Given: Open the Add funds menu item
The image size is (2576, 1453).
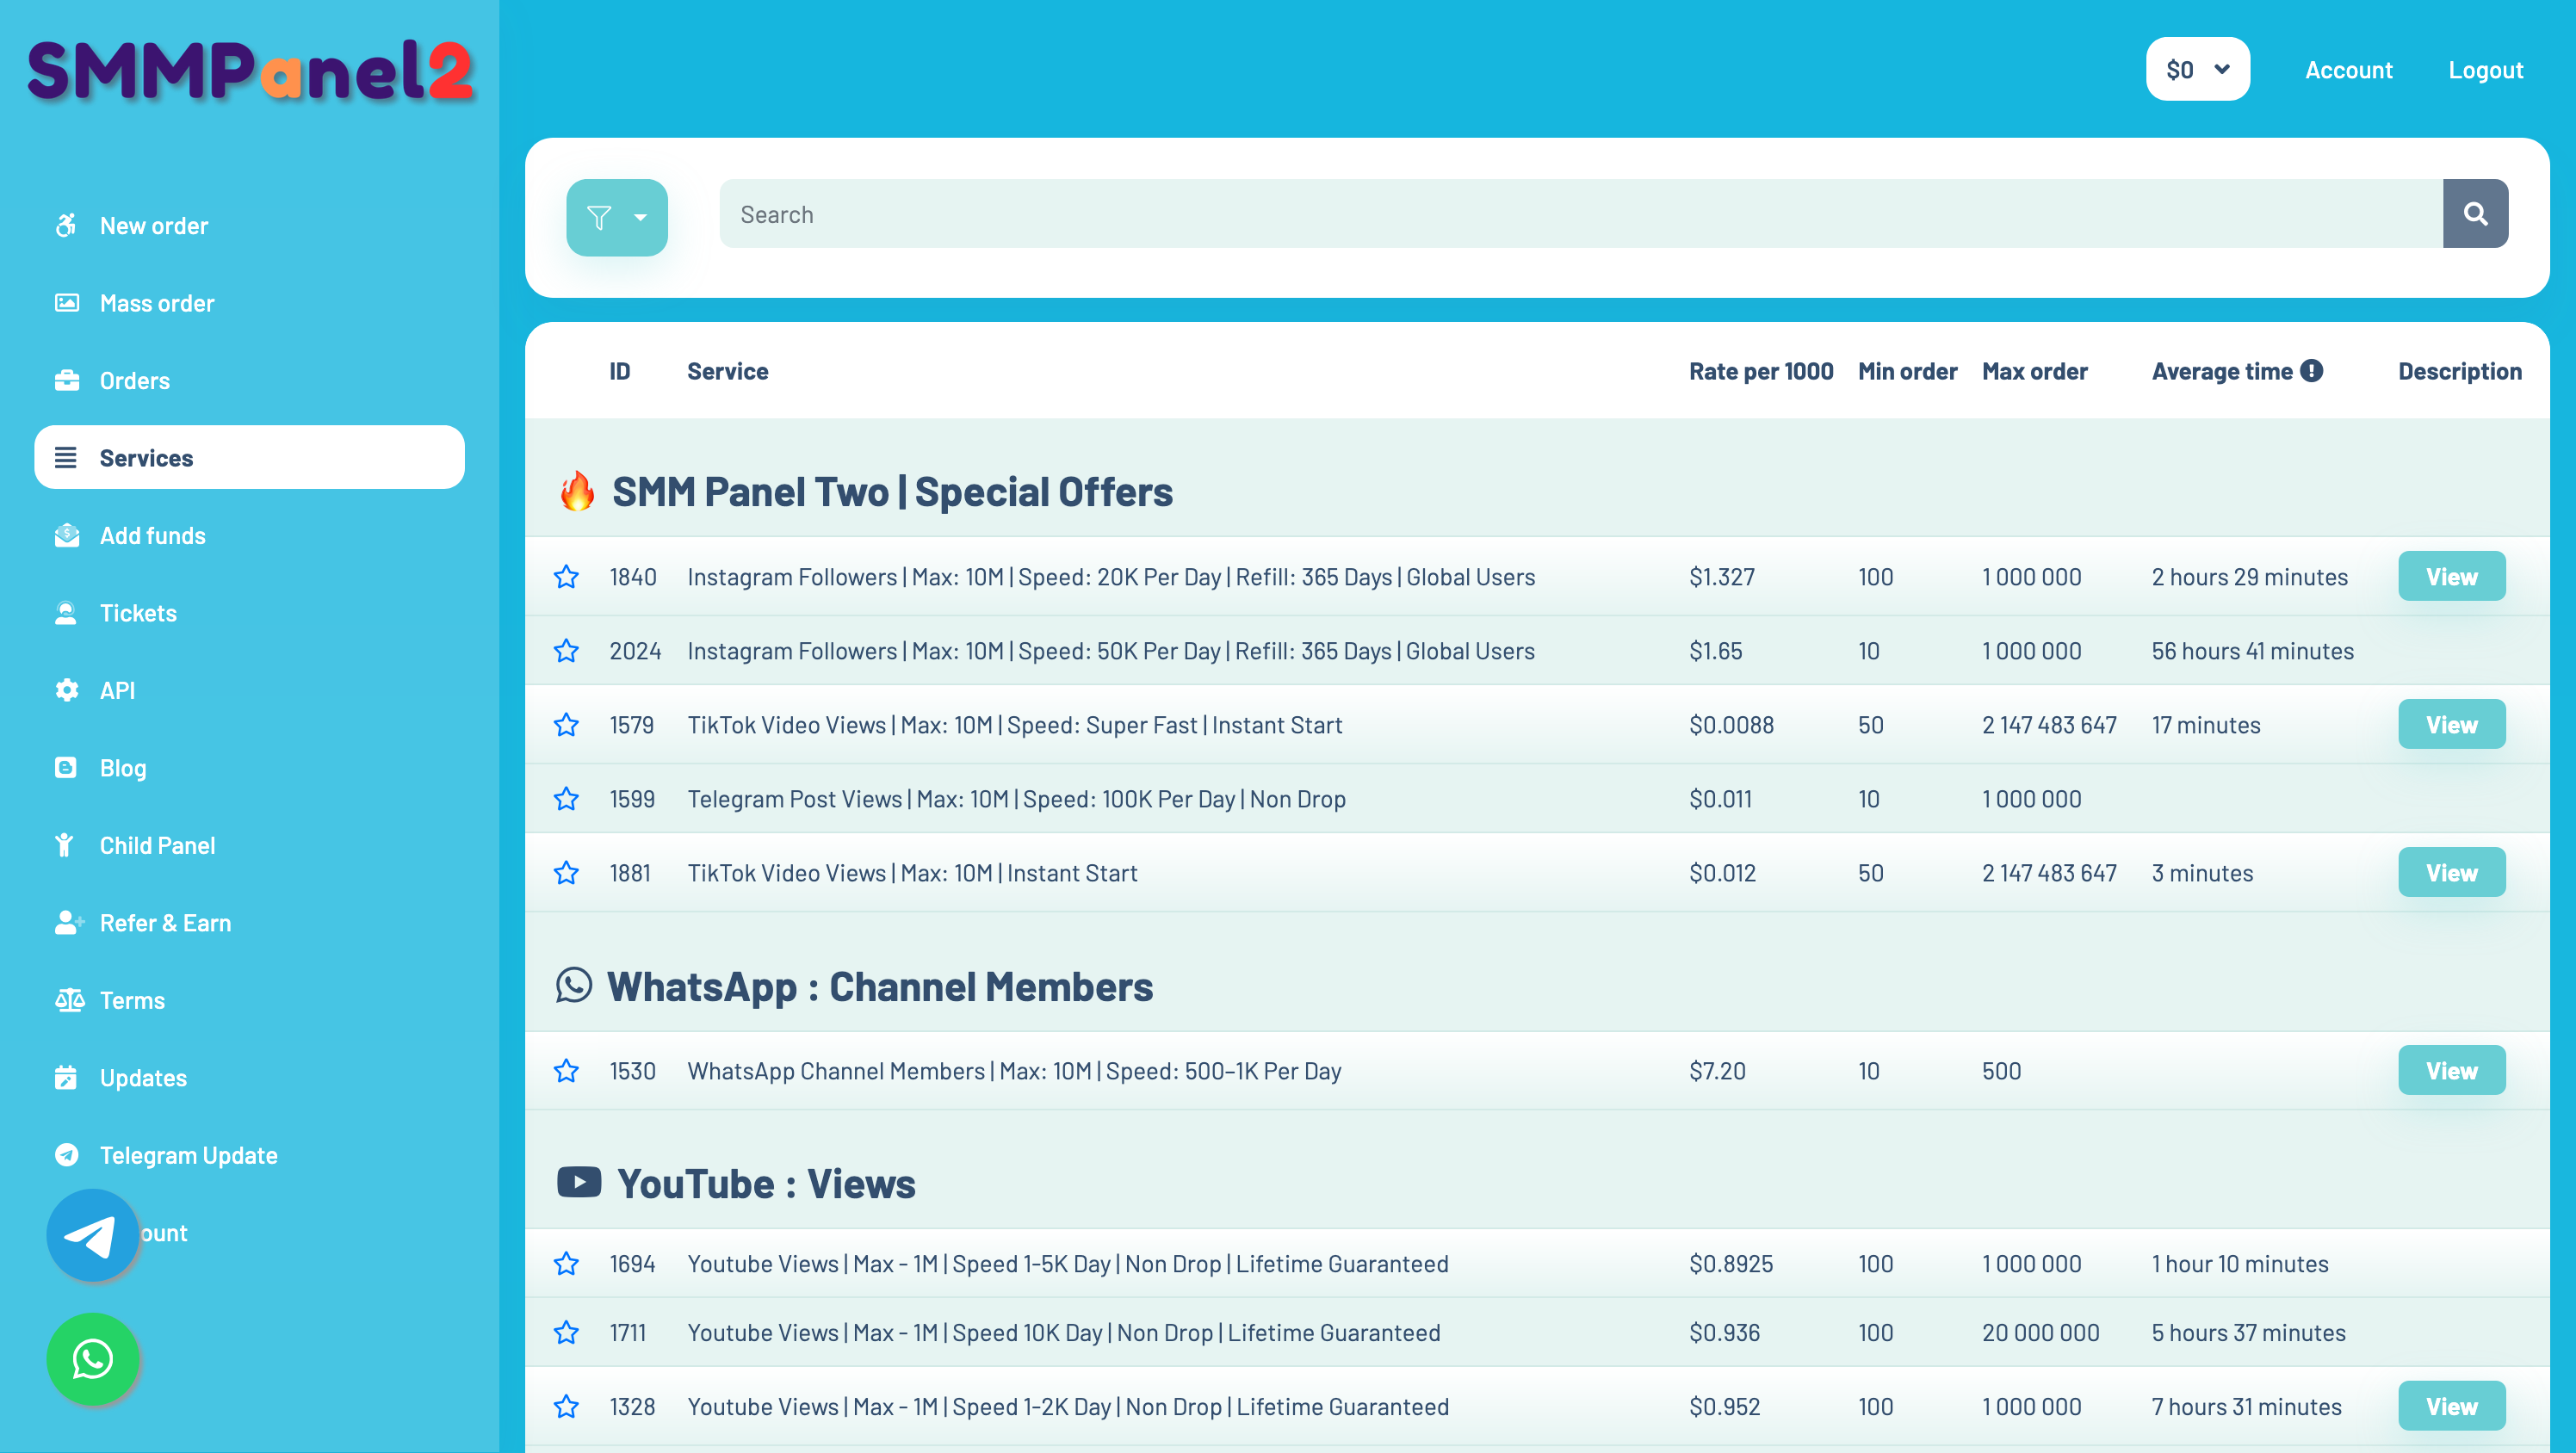Looking at the screenshot, I should (152, 535).
